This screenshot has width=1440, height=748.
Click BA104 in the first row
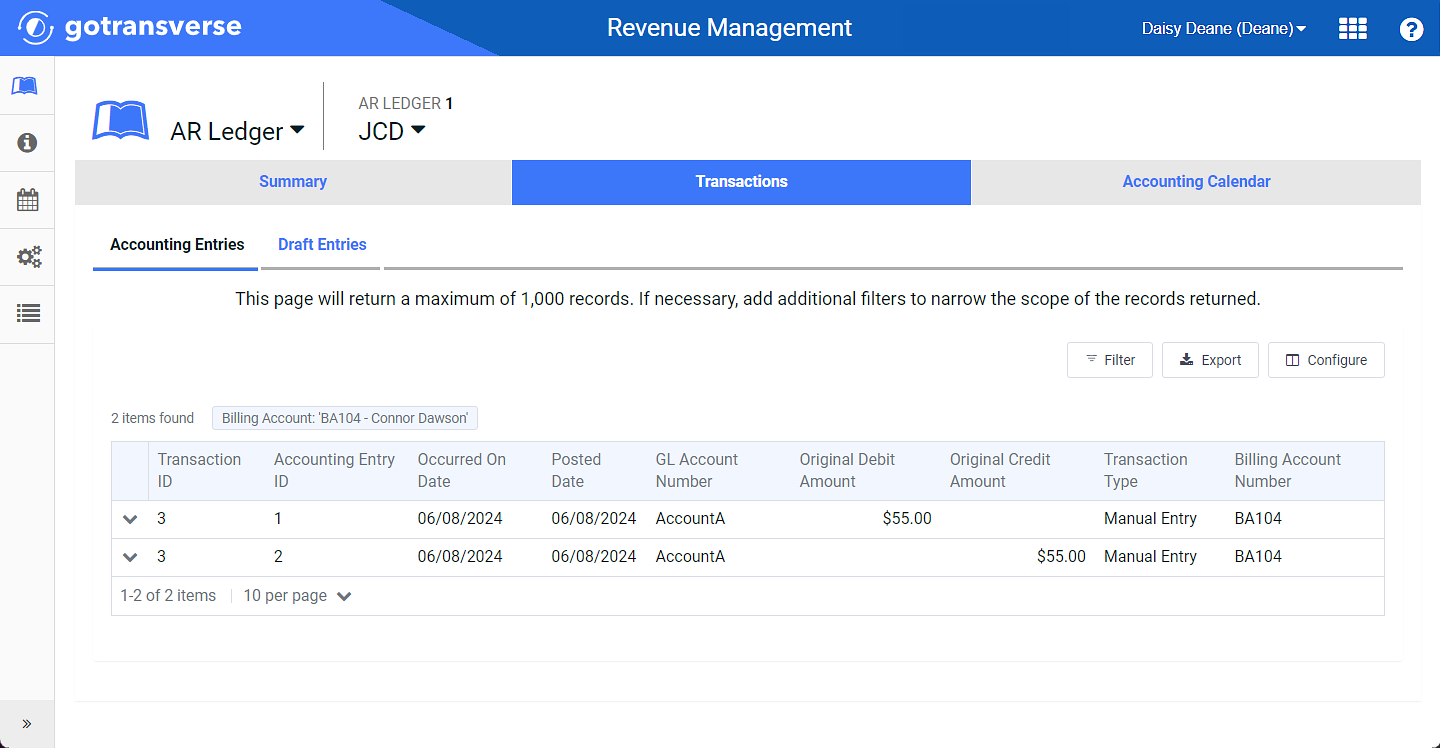point(1258,519)
